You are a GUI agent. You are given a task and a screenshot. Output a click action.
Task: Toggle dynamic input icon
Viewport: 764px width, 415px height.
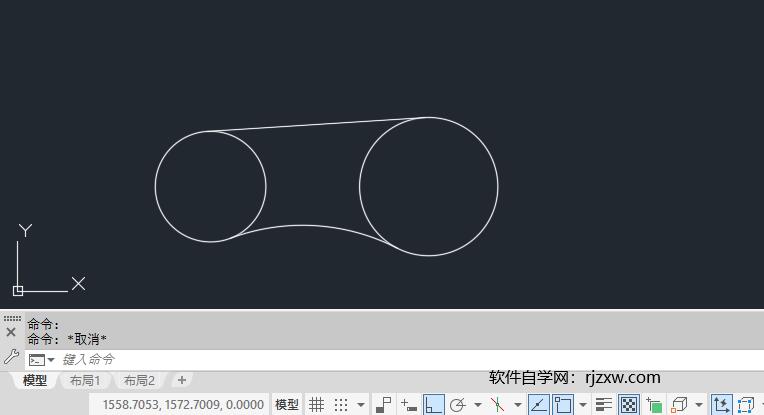(408, 405)
